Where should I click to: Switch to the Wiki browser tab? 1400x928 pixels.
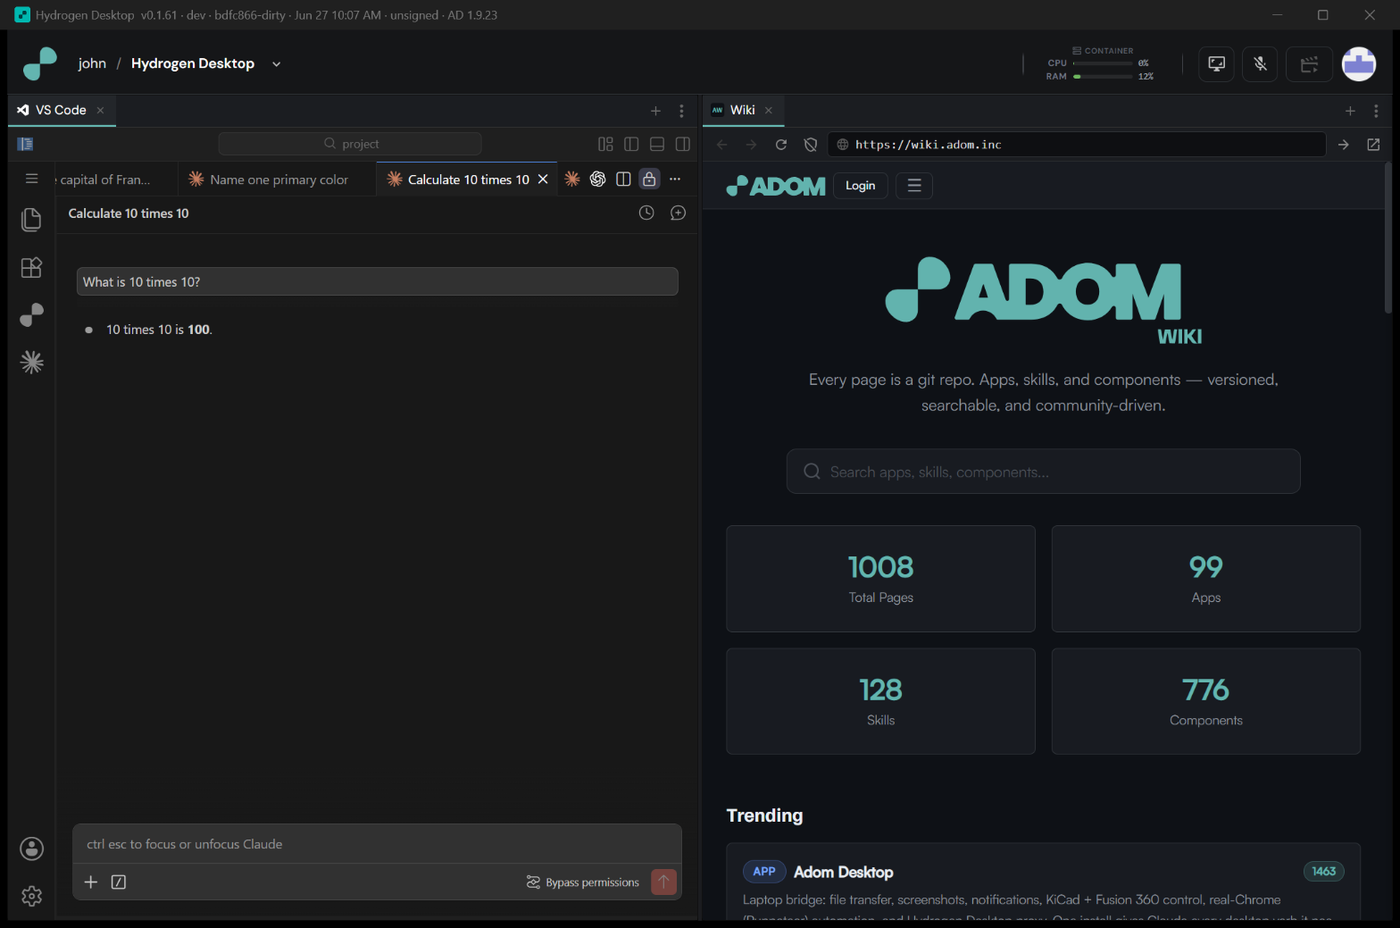(743, 110)
